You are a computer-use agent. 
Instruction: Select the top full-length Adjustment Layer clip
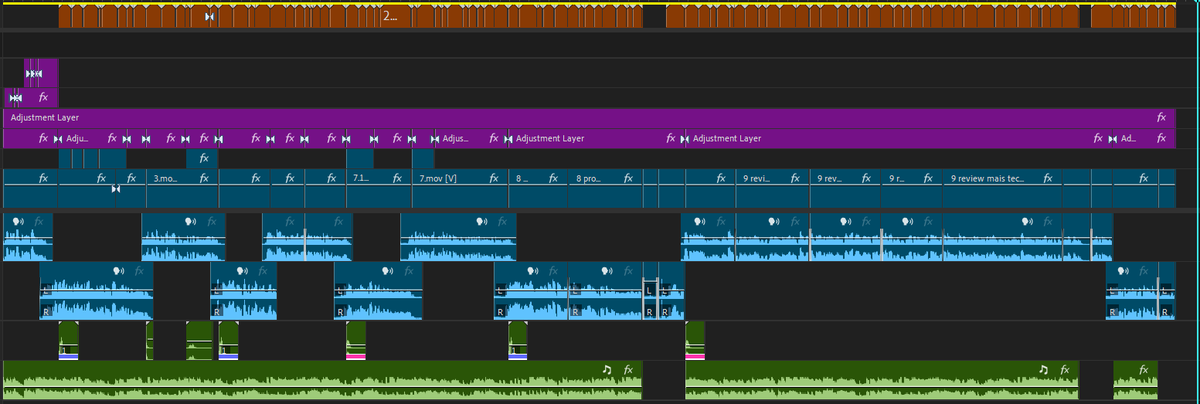[588, 118]
